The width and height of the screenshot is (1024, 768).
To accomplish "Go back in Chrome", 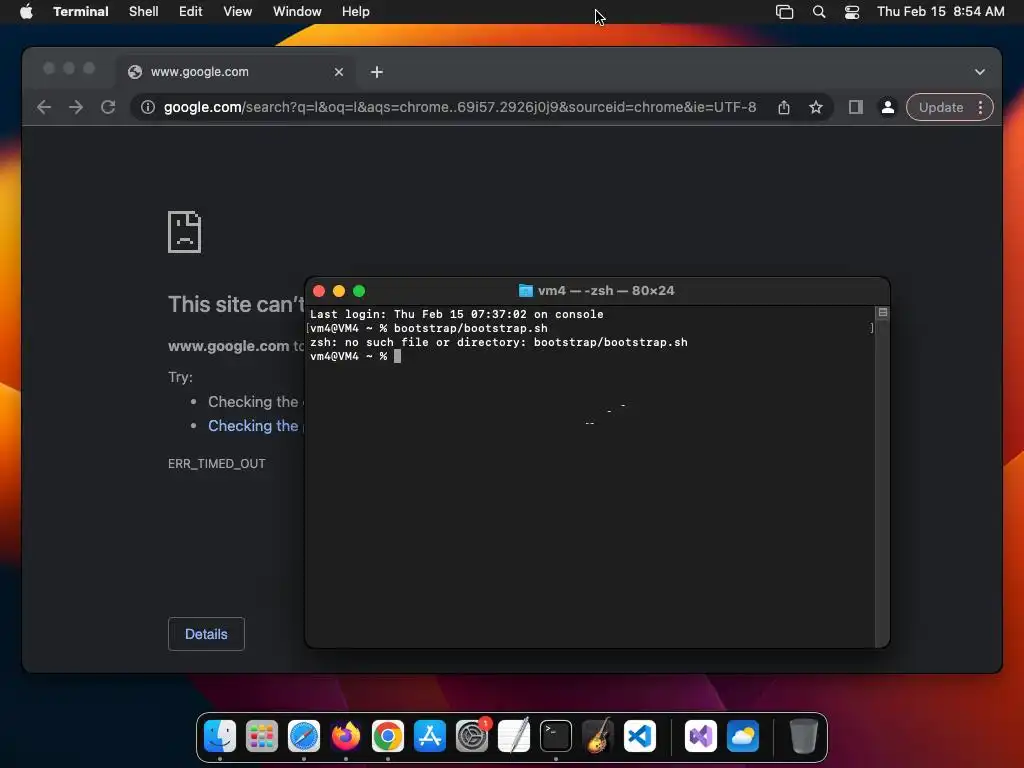I will coord(44,107).
